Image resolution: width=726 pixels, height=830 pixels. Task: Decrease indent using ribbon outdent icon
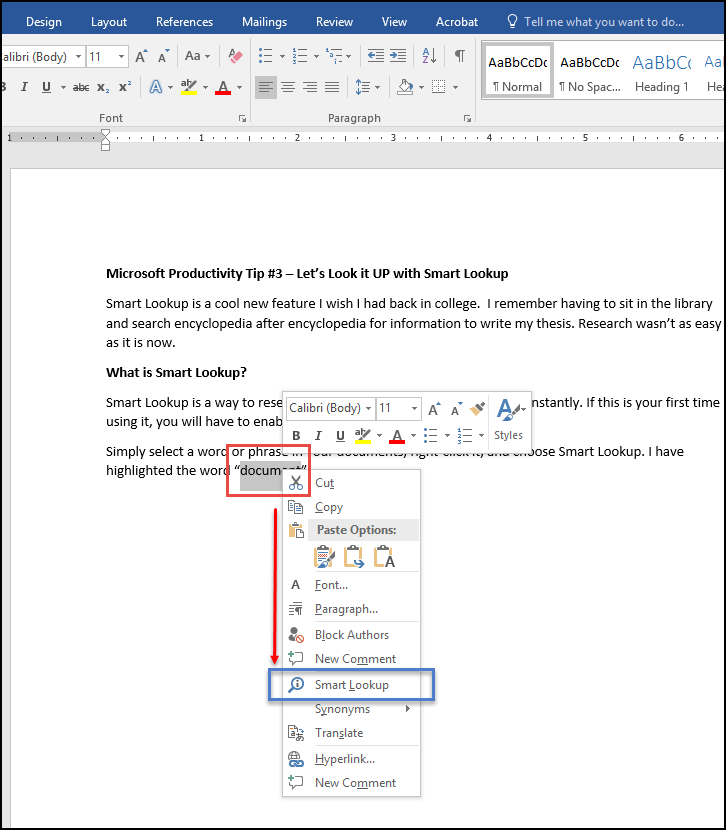pos(376,56)
